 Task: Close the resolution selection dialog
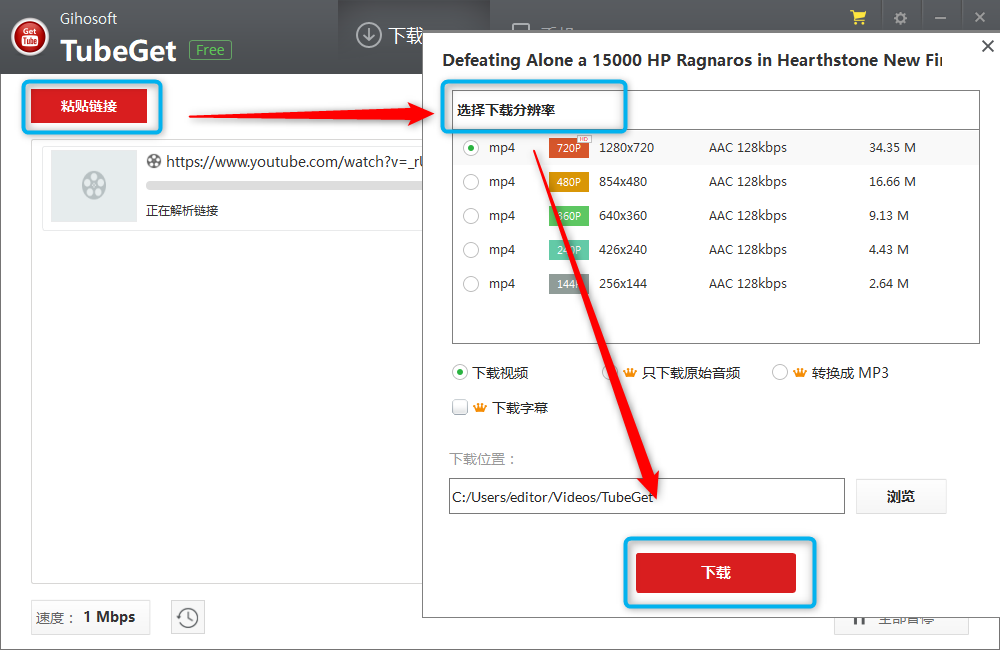point(987,46)
